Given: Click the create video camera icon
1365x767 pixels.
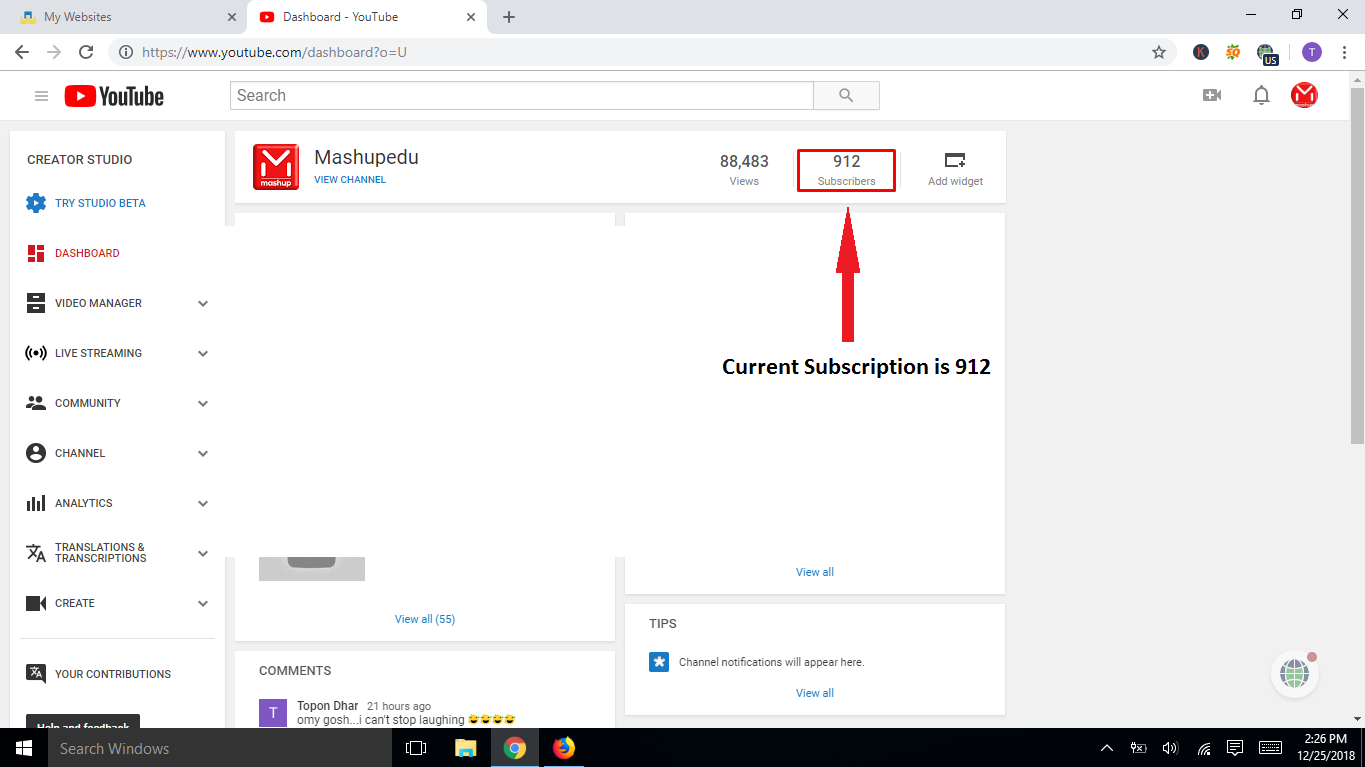Looking at the screenshot, I should (1211, 95).
